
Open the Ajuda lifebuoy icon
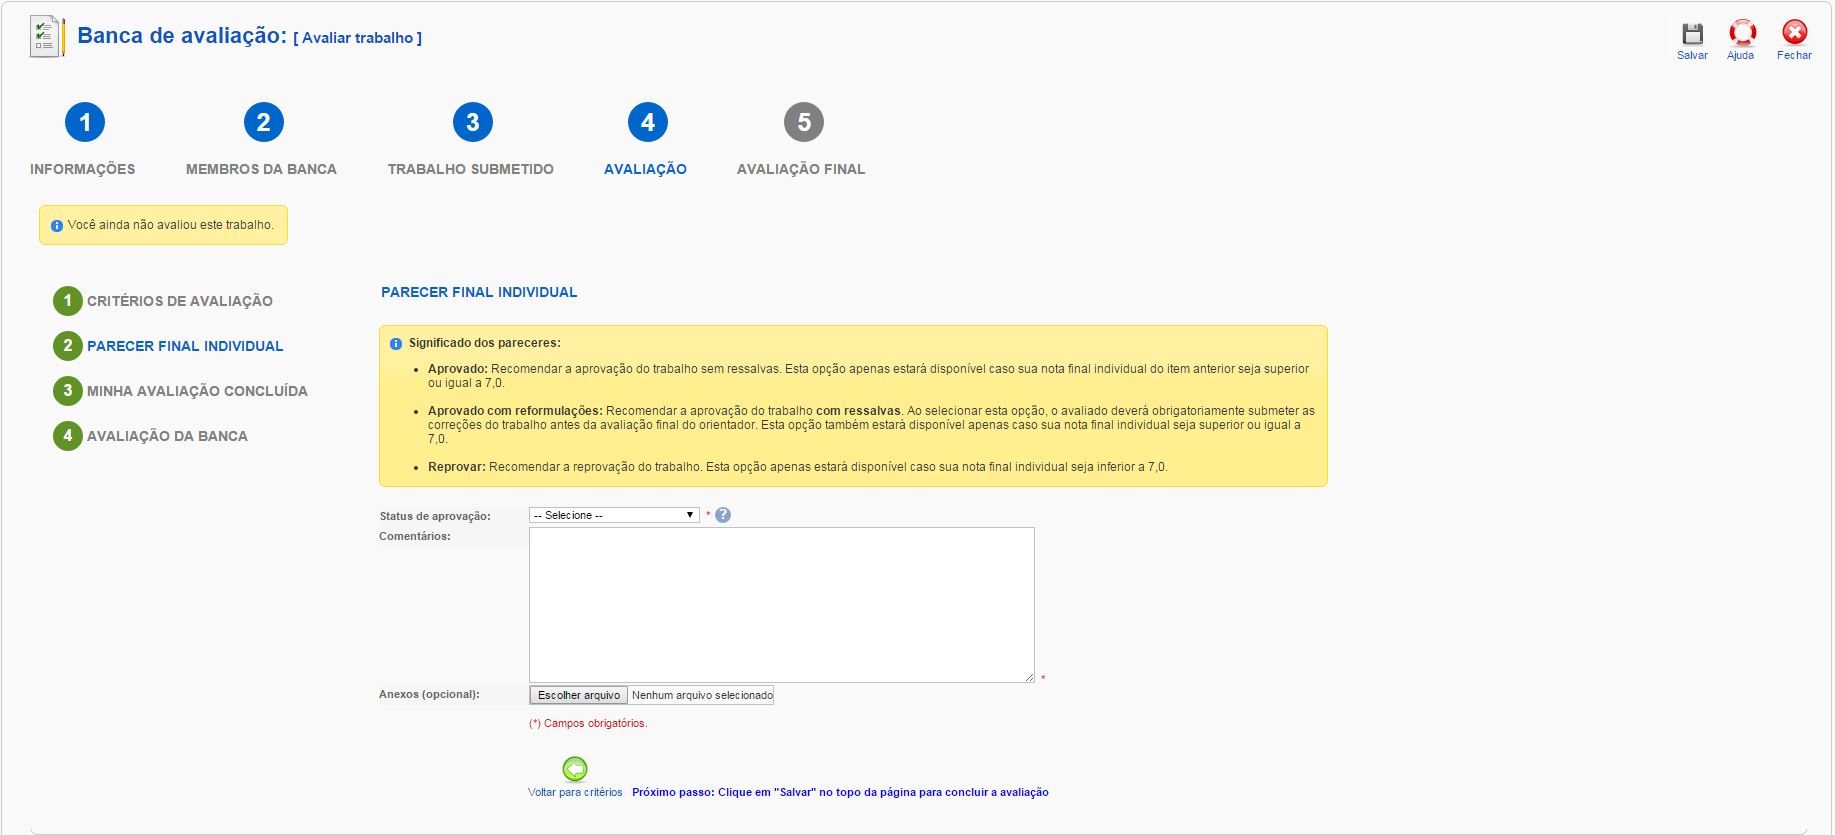coord(1742,34)
